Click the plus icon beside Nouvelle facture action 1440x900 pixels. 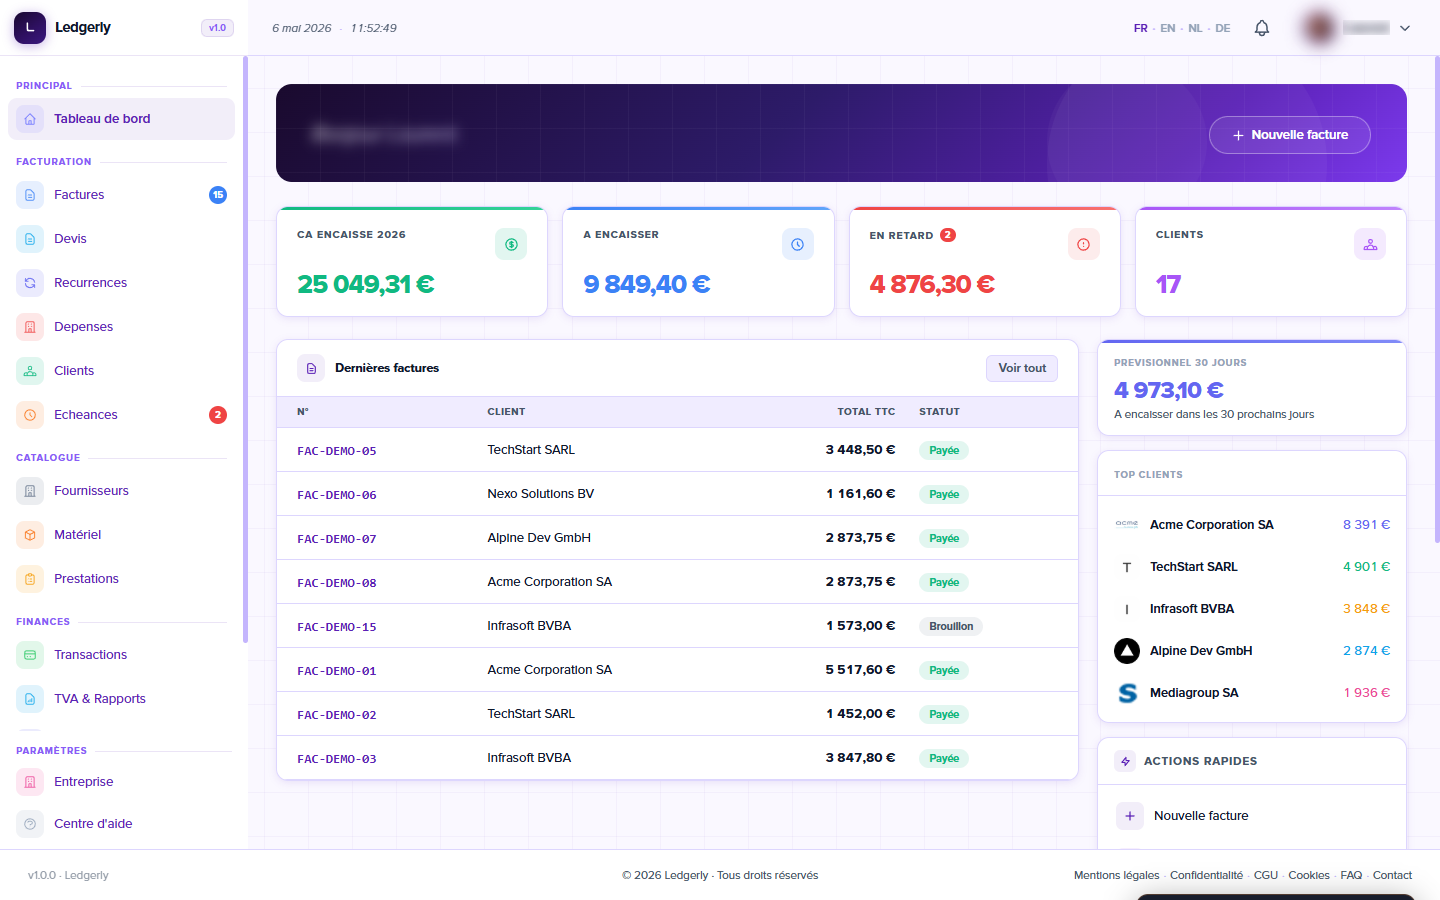tap(1130, 816)
